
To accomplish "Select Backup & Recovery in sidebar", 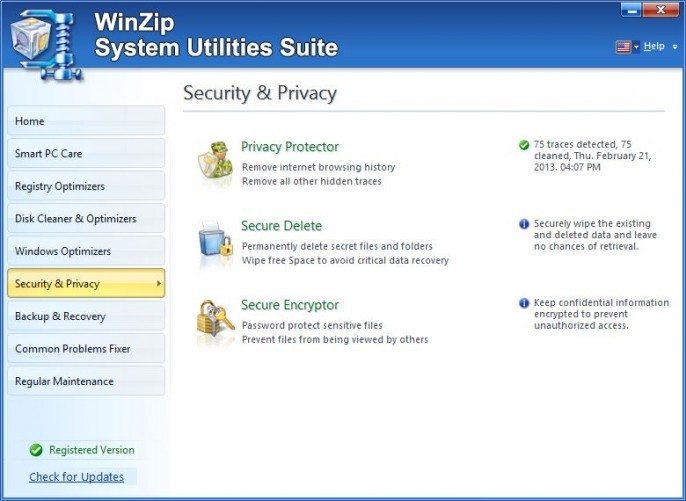I will [x=86, y=316].
